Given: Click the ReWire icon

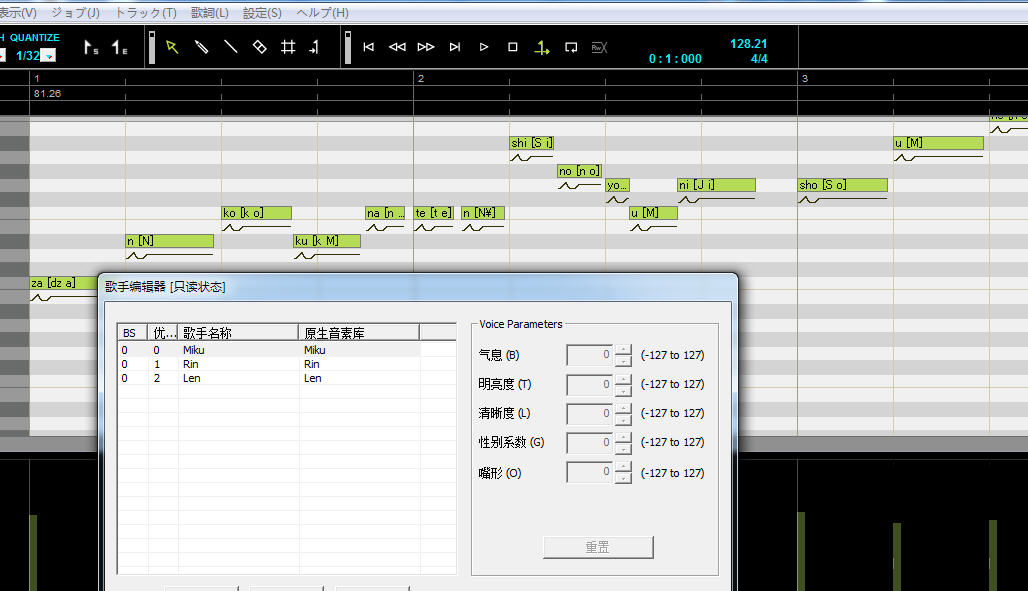Looking at the screenshot, I should pyautogui.click(x=599, y=47).
